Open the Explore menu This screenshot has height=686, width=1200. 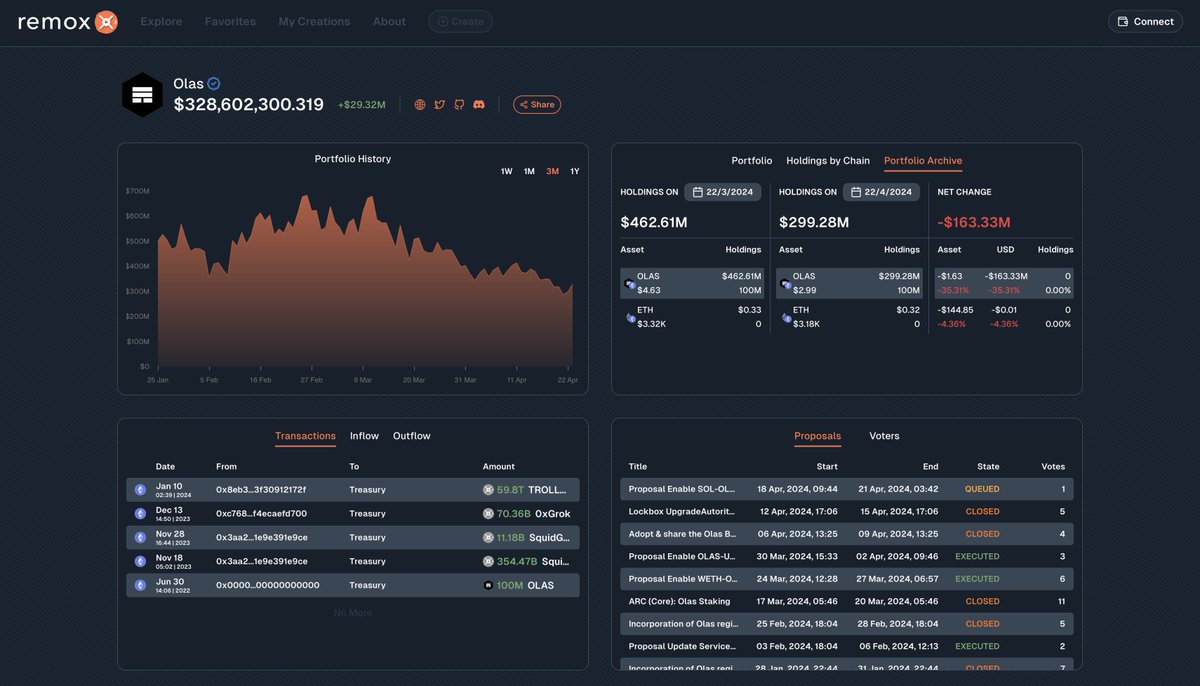coord(161,20)
